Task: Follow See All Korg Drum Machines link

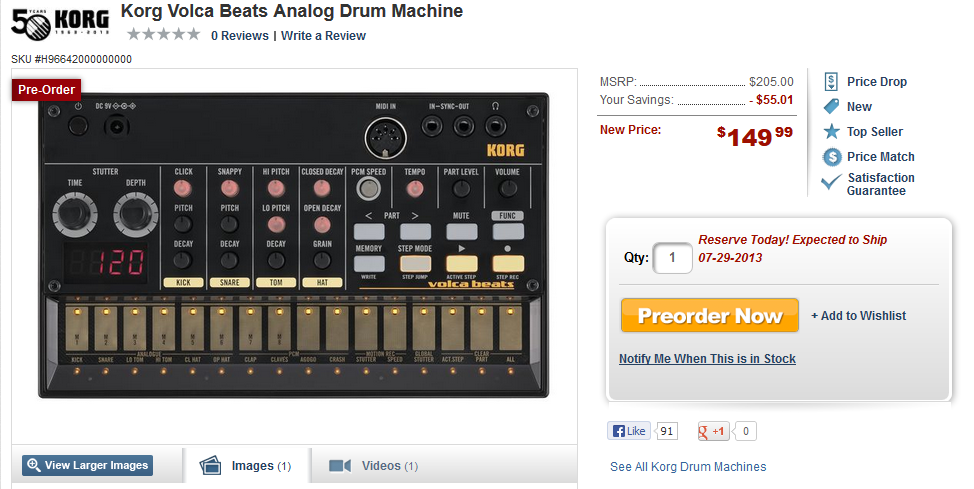Action: click(x=688, y=467)
